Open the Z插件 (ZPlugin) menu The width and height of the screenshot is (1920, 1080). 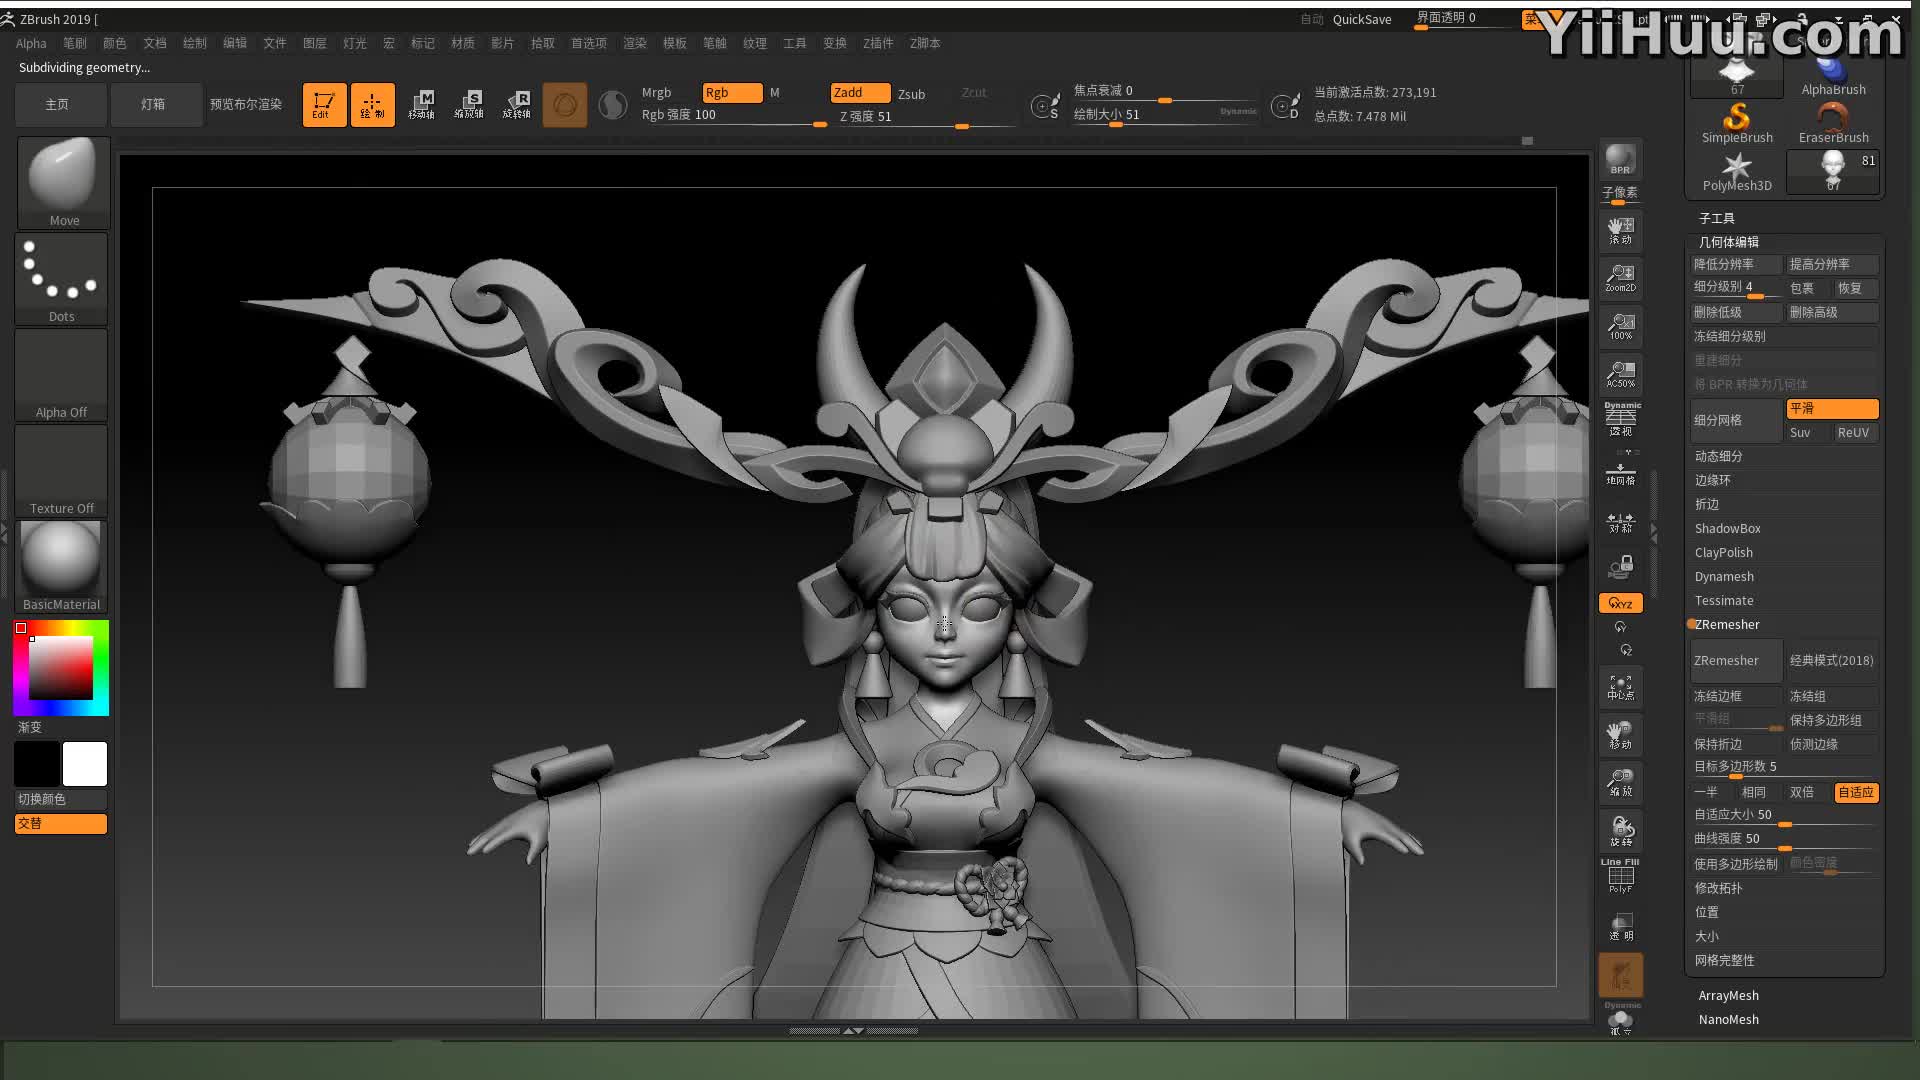878,43
